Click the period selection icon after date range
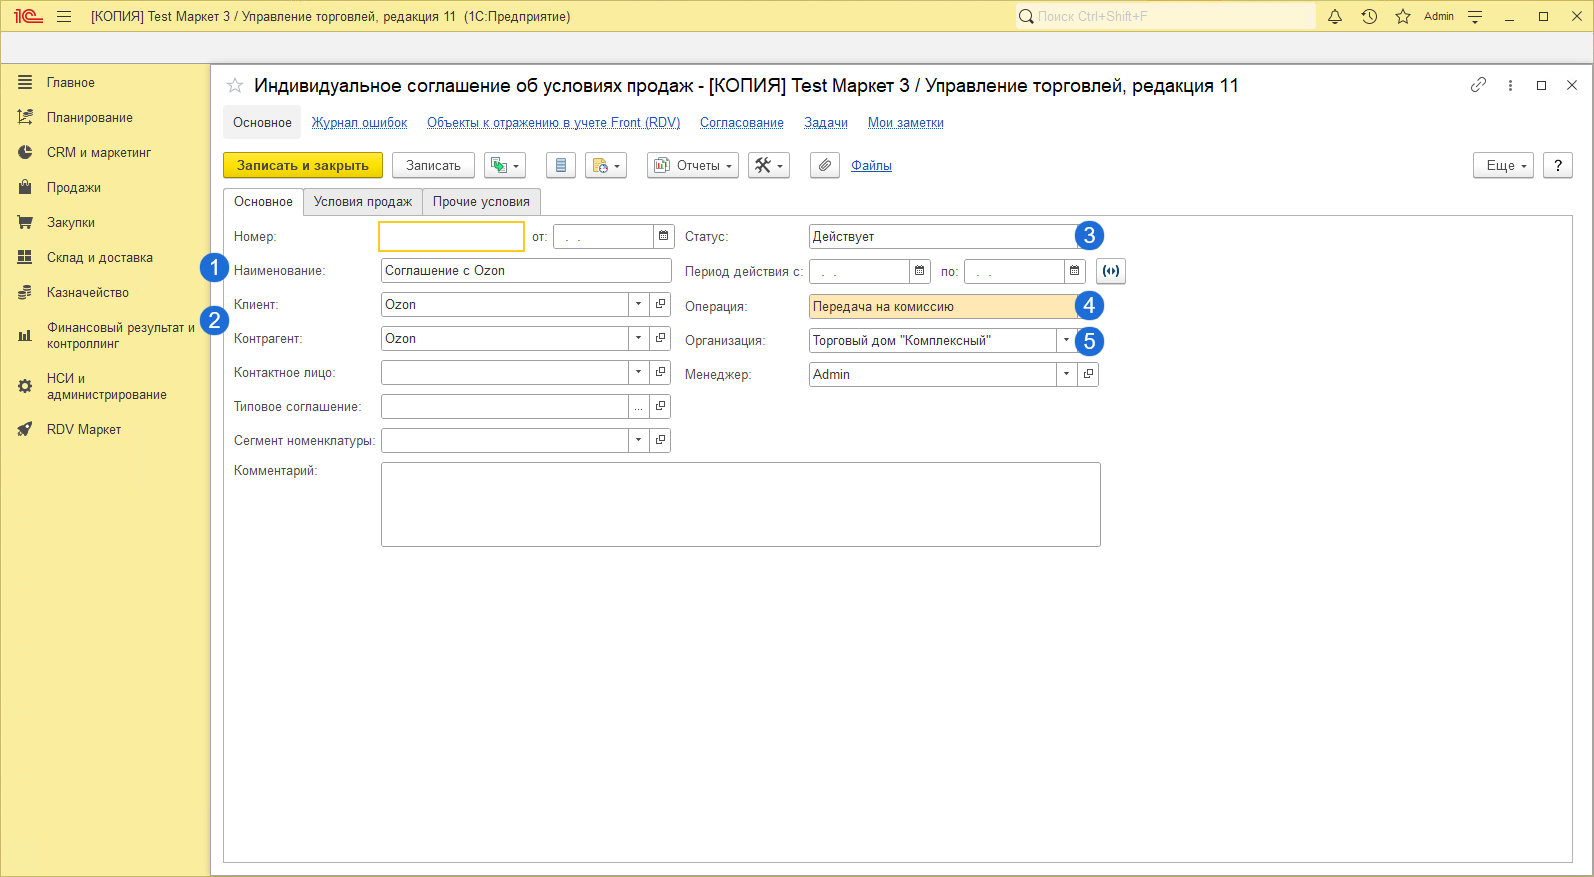Viewport: 1594px width, 877px height. [x=1110, y=271]
